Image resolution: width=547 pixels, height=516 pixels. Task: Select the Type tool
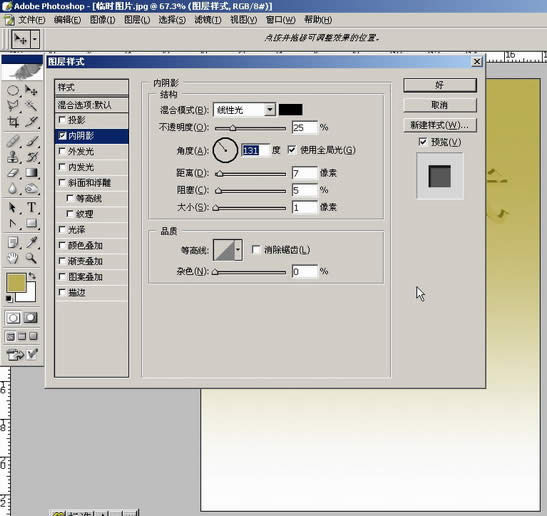[31, 207]
